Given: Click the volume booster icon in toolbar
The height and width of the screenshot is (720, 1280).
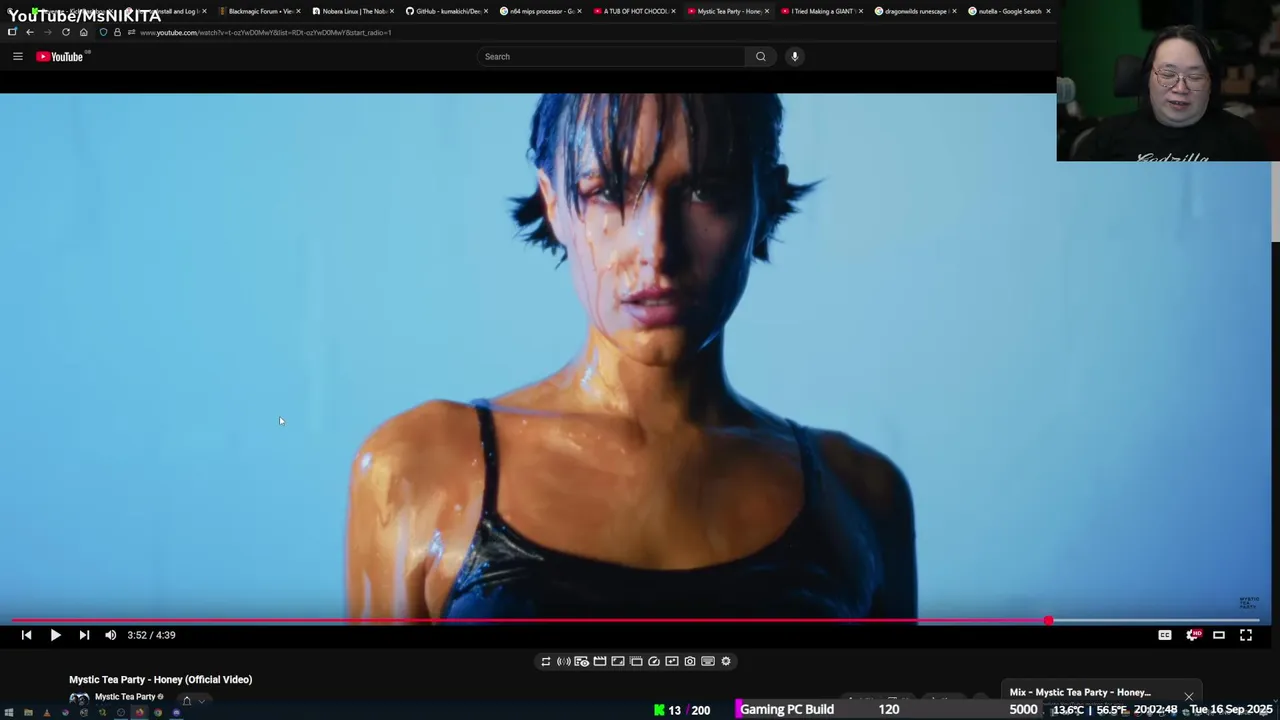Looking at the screenshot, I should [564, 661].
